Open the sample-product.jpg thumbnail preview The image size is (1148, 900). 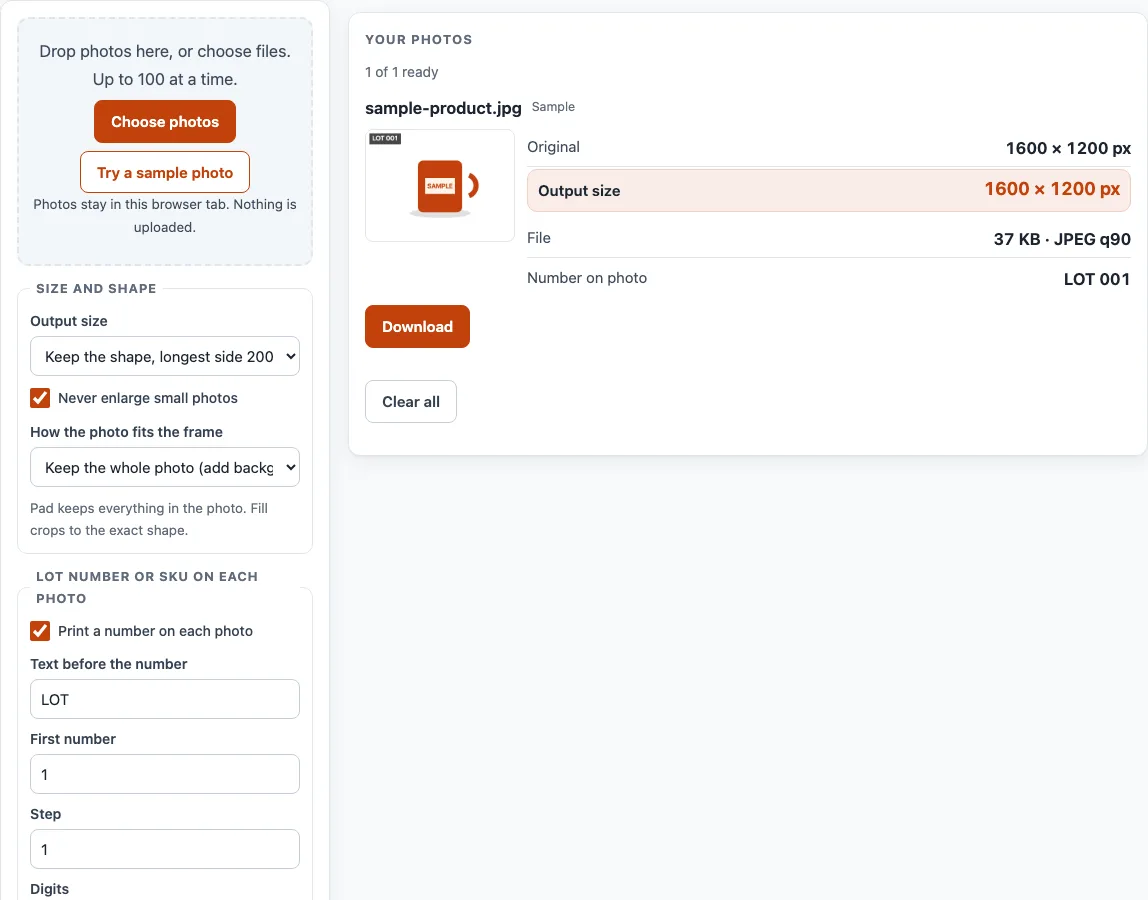pyautogui.click(x=440, y=185)
